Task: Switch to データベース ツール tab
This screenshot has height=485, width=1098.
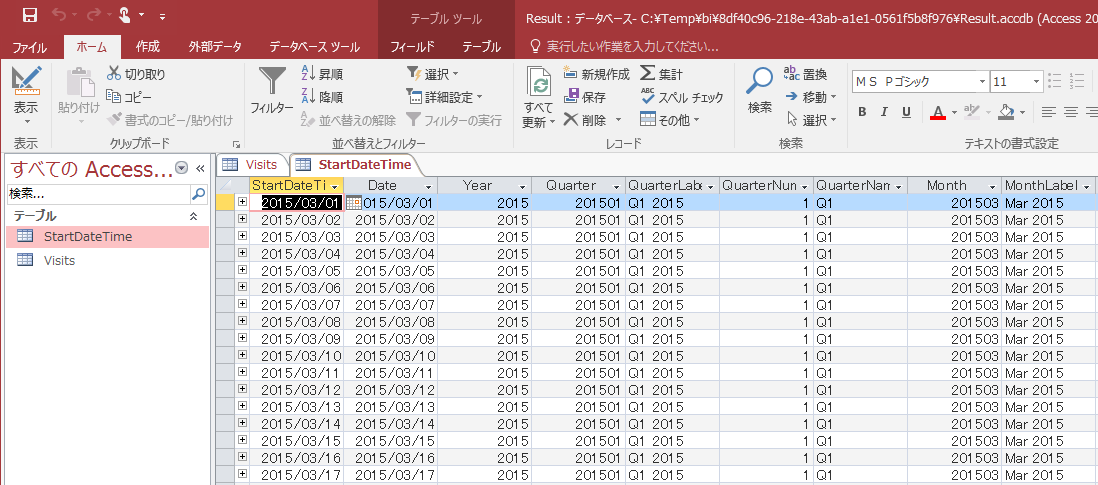Action: click(x=314, y=47)
